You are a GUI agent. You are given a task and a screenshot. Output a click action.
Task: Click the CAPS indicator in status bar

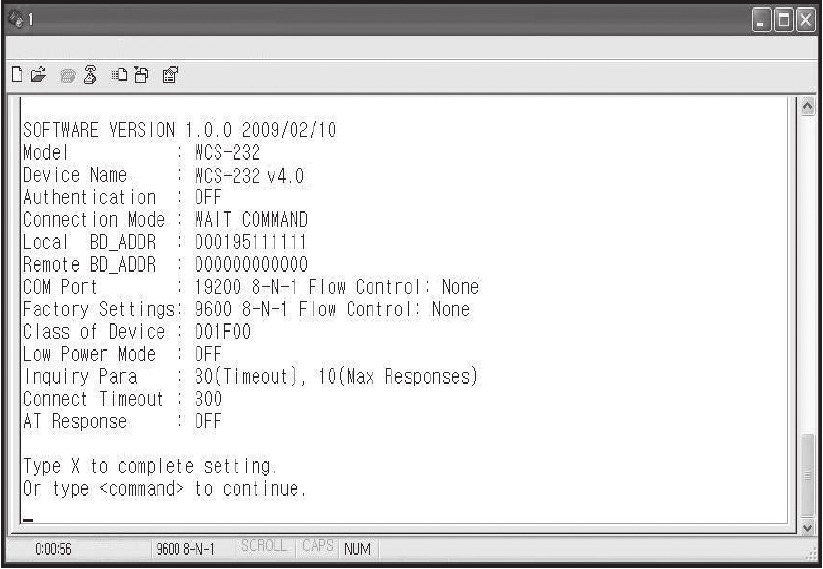click(318, 546)
